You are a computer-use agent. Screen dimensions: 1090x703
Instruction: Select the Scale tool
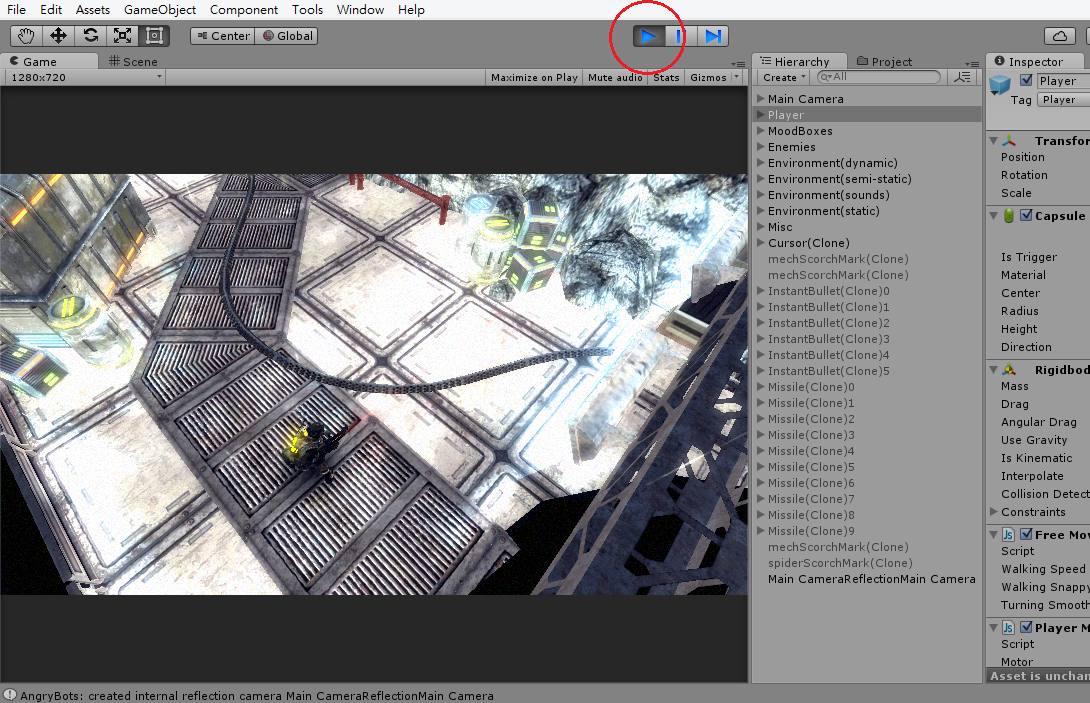[122, 35]
